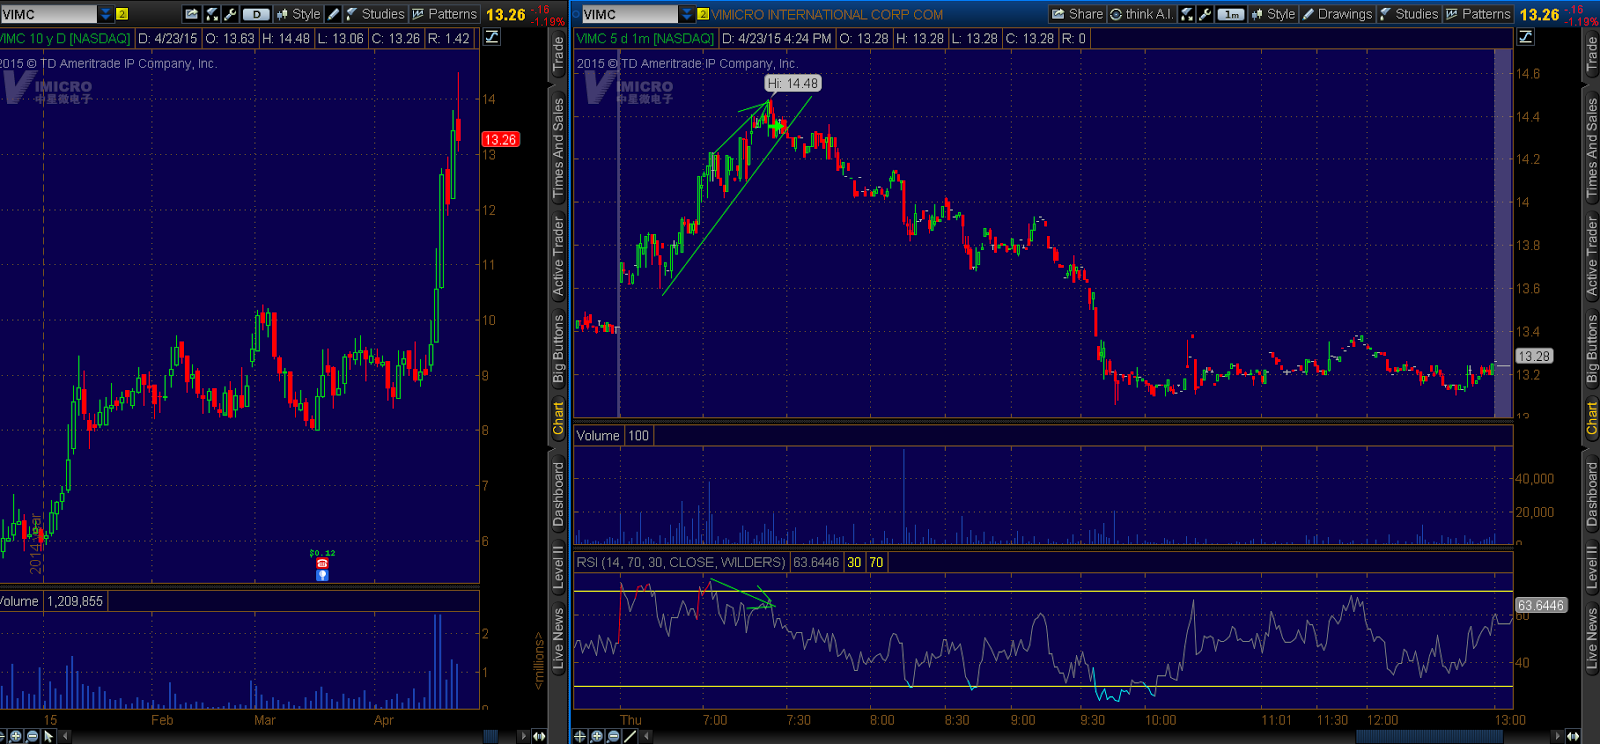Image resolution: width=1600 pixels, height=744 pixels.
Task: Open Big Buttons middle side tab
Action: point(558,348)
